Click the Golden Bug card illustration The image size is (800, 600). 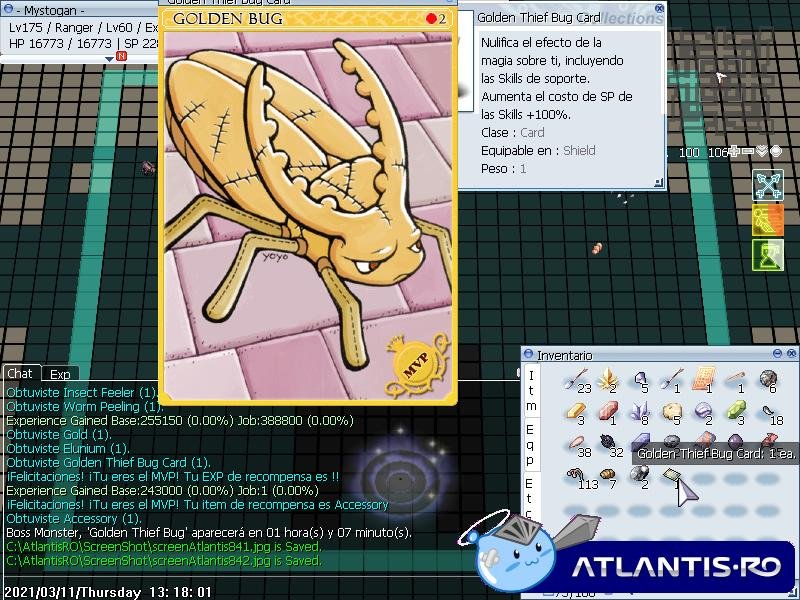point(308,216)
